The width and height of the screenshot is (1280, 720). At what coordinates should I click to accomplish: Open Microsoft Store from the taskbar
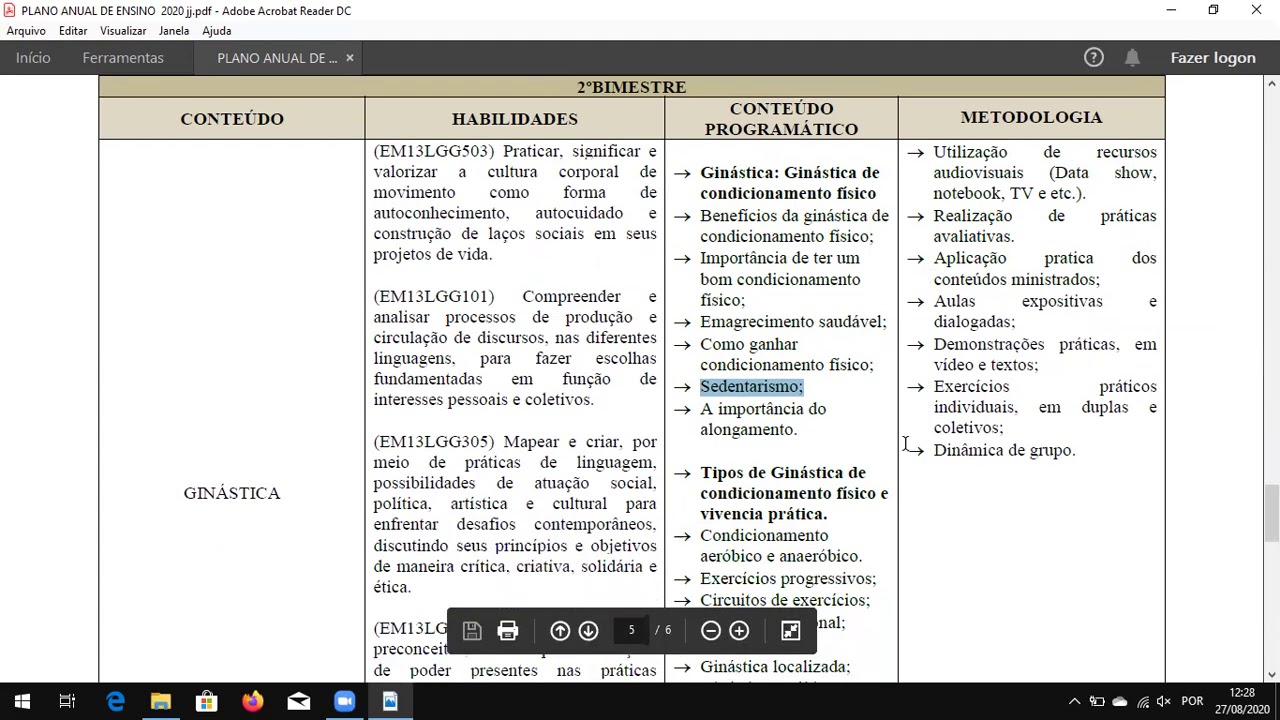[206, 701]
